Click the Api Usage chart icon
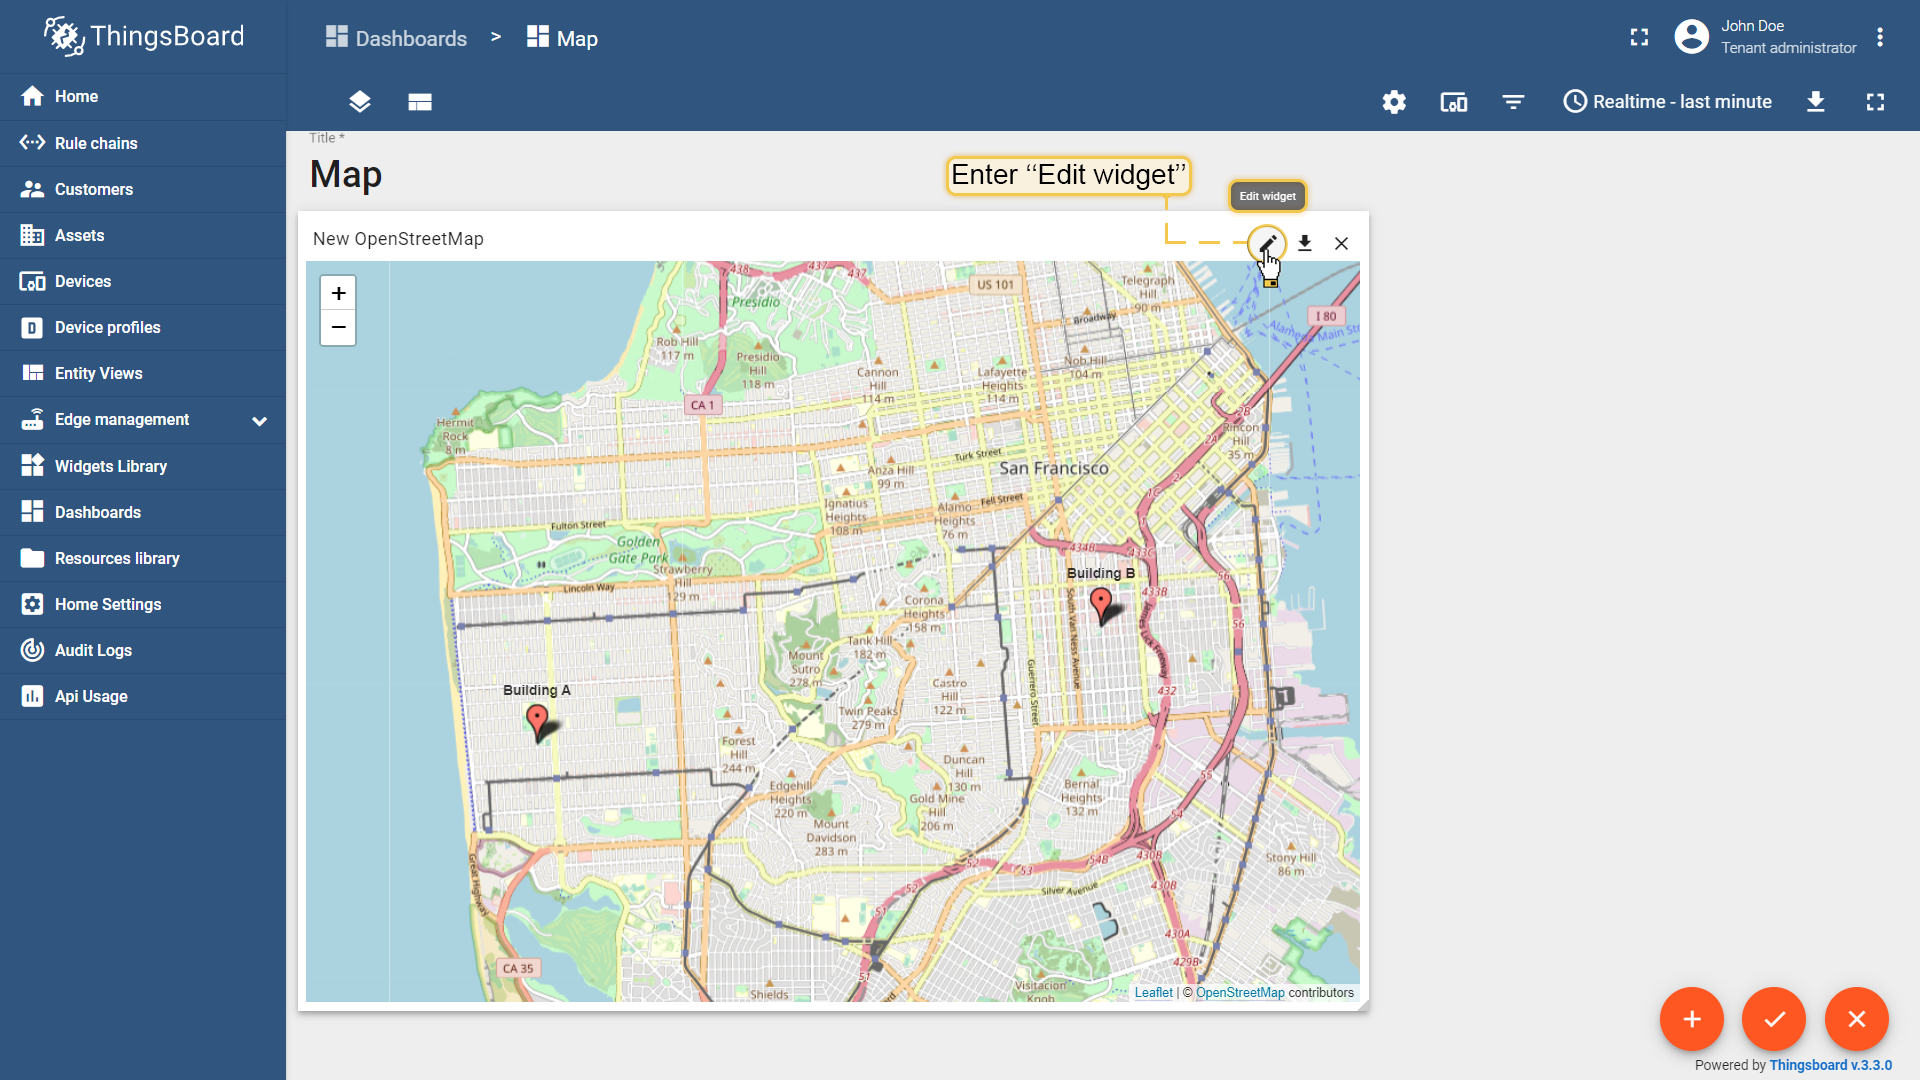Screen dimensions: 1920x1080 32,696
